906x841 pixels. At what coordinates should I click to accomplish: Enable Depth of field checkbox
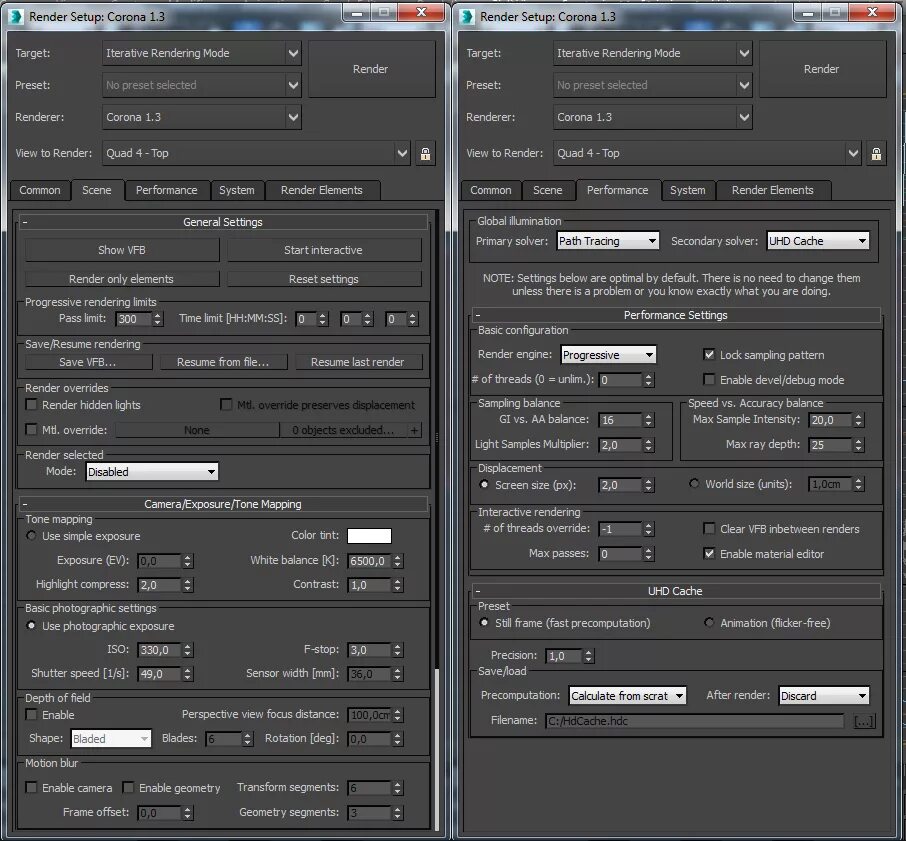[x=31, y=715]
